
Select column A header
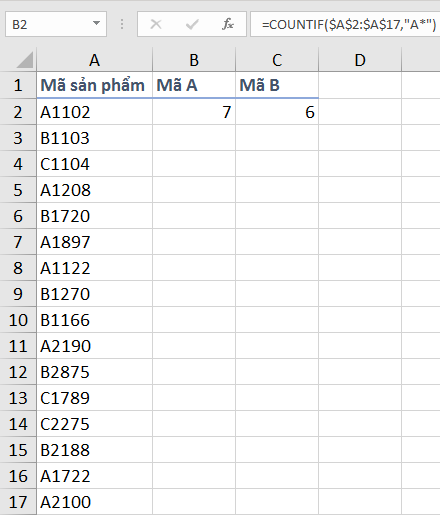tap(94, 60)
